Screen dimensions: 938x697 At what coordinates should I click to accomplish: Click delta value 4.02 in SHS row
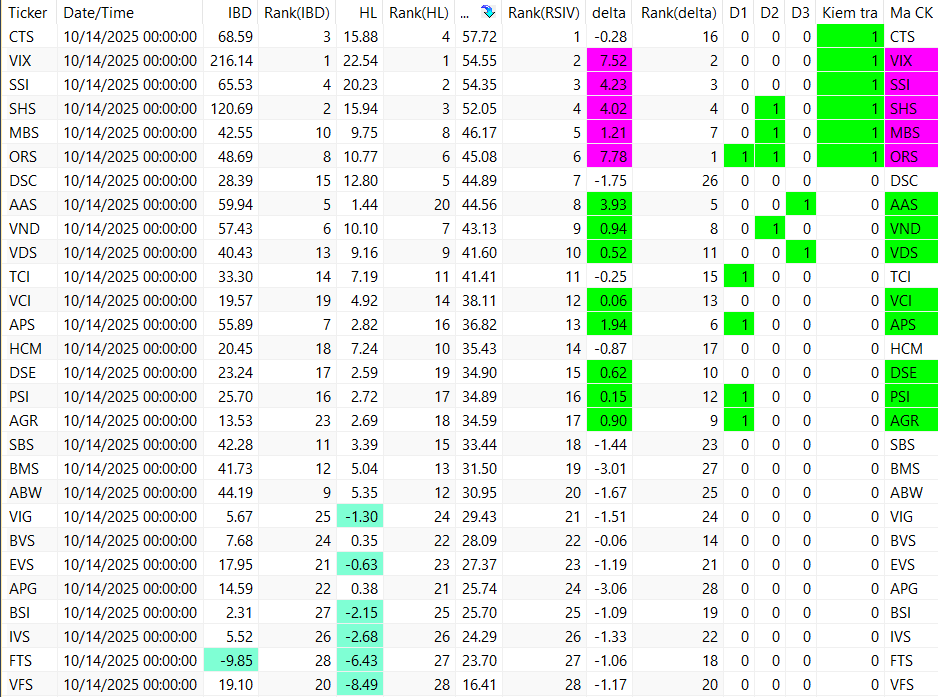pos(610,109)
